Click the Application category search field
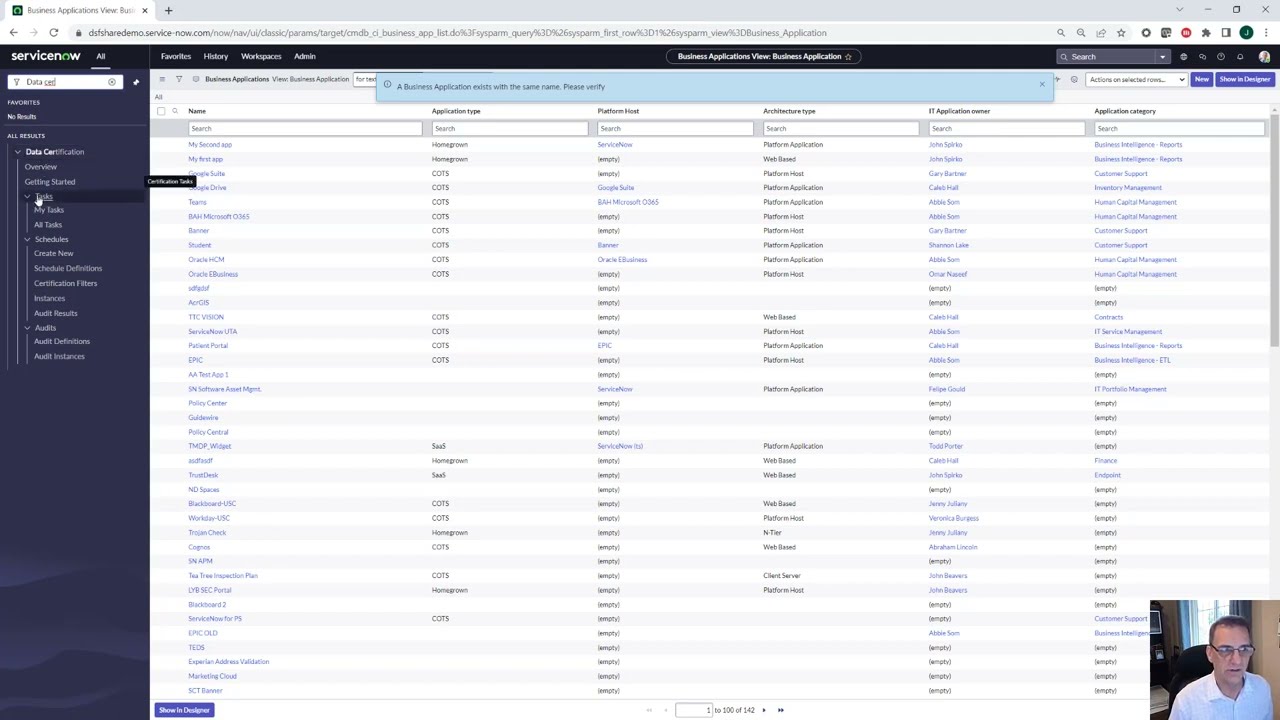The width and height of the screenshot is (1280, 720). [1179, 128]
